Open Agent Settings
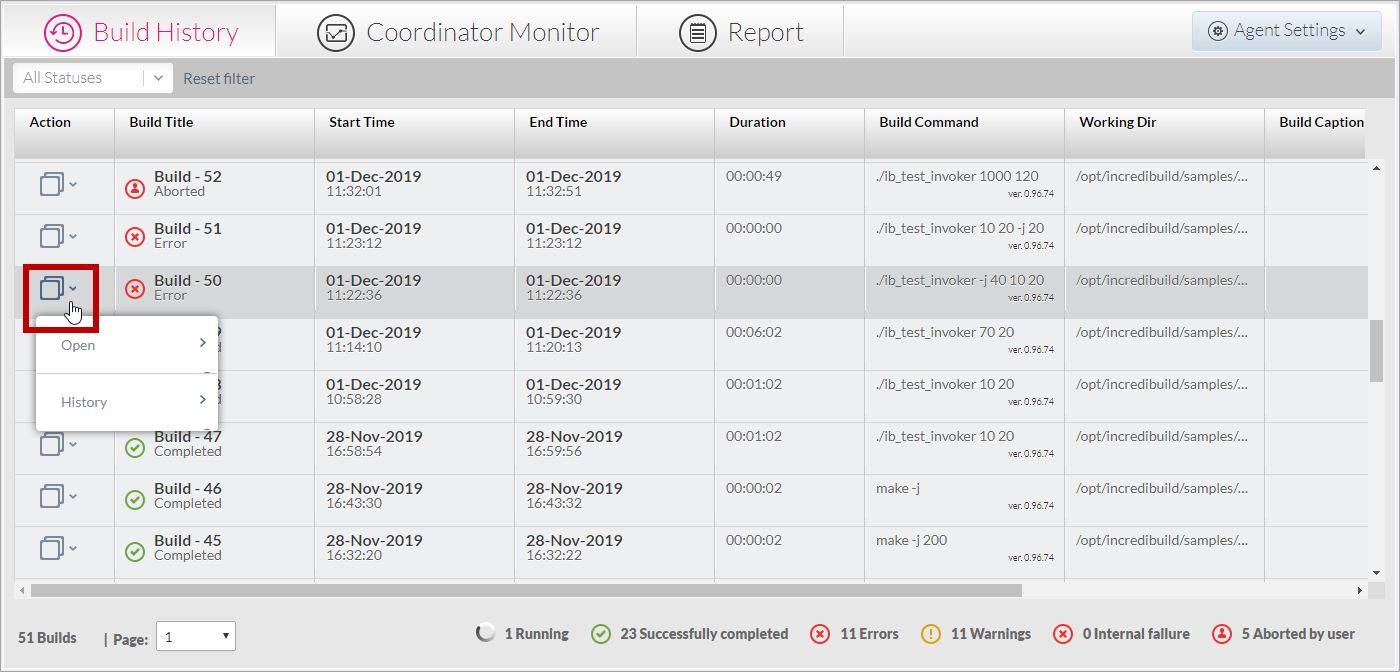 pos(1286,30)
